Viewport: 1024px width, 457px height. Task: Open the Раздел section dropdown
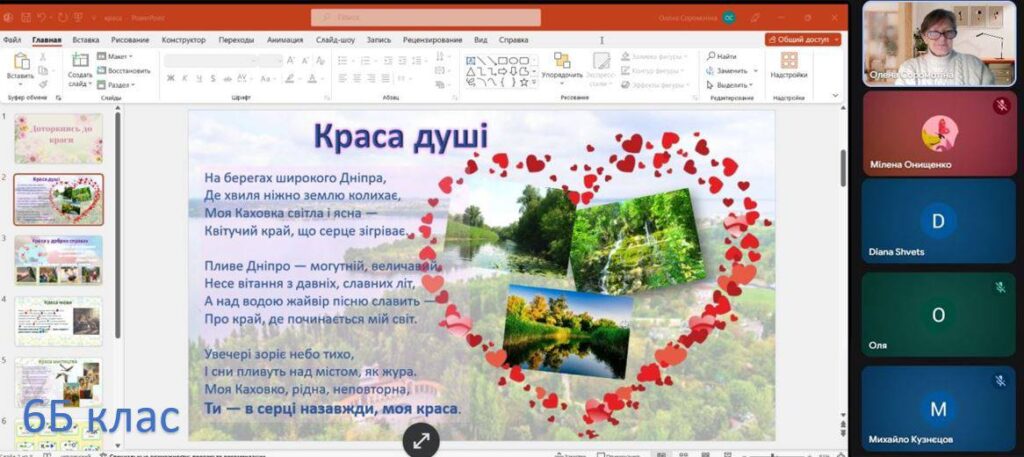(x=119, y=85)
